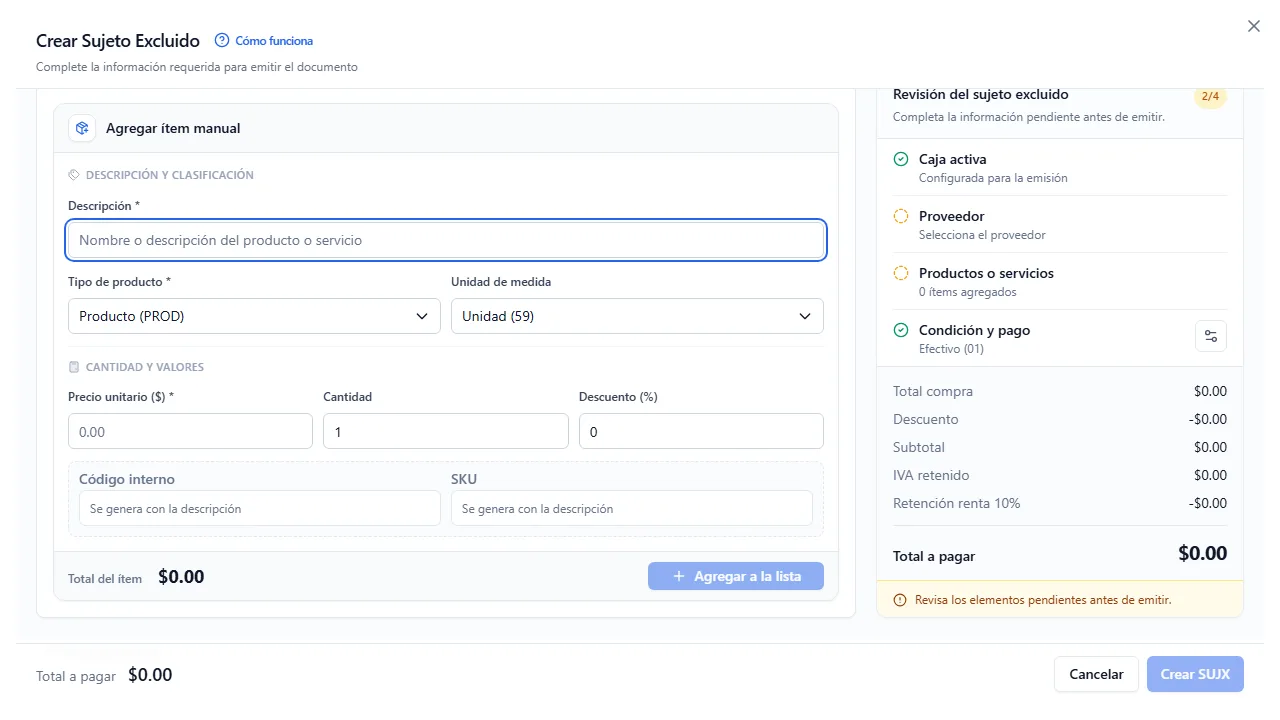
Task: Select the Productos o servicios review step text
Action: pyautogui.click(x=986, y=273)
